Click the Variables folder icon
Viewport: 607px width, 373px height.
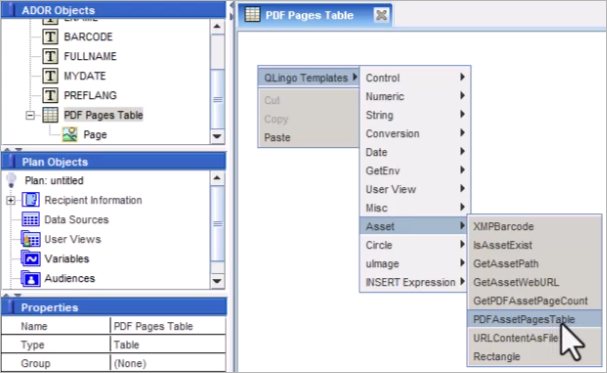tap(30, 258)
